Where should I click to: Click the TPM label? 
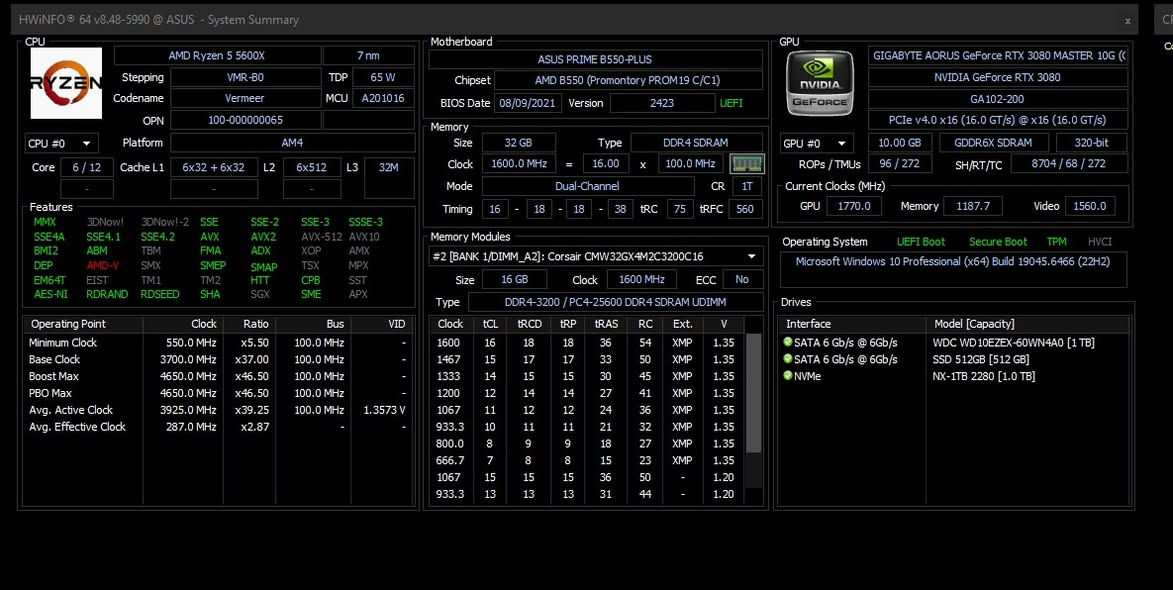[x=1056, y=242]
